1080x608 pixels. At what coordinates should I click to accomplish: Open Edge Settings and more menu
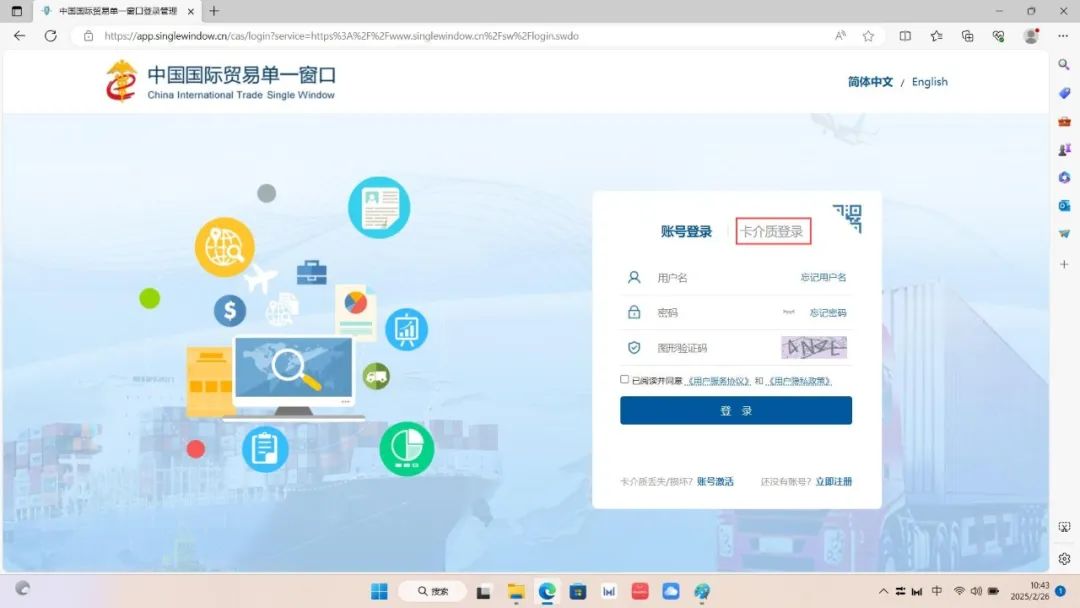(1063, 36)
